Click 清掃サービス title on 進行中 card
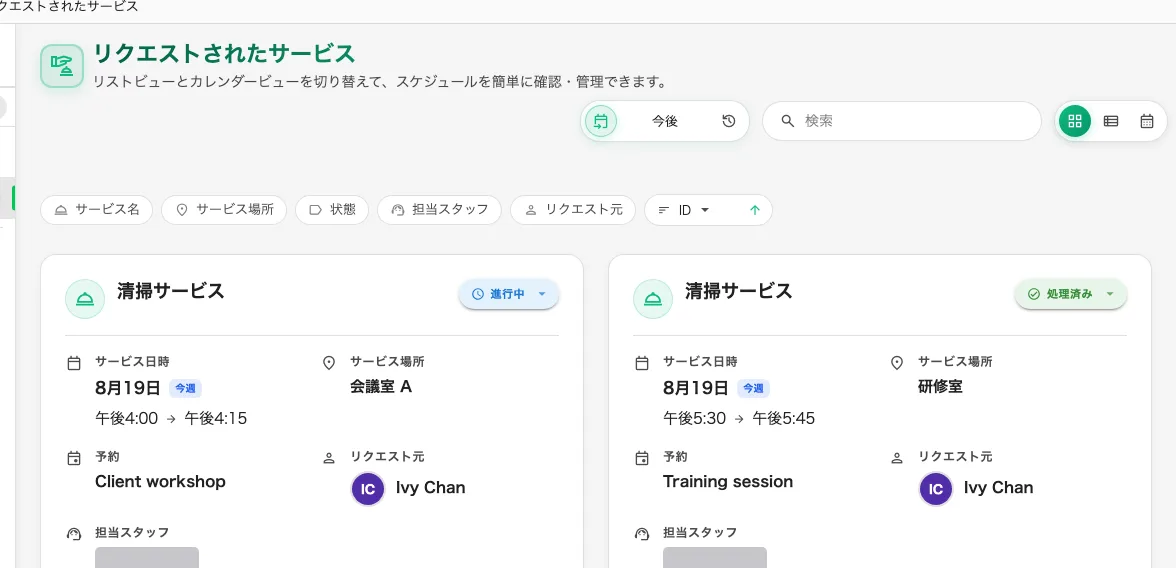The image size is (1176, 568). (x=170, y=291)
